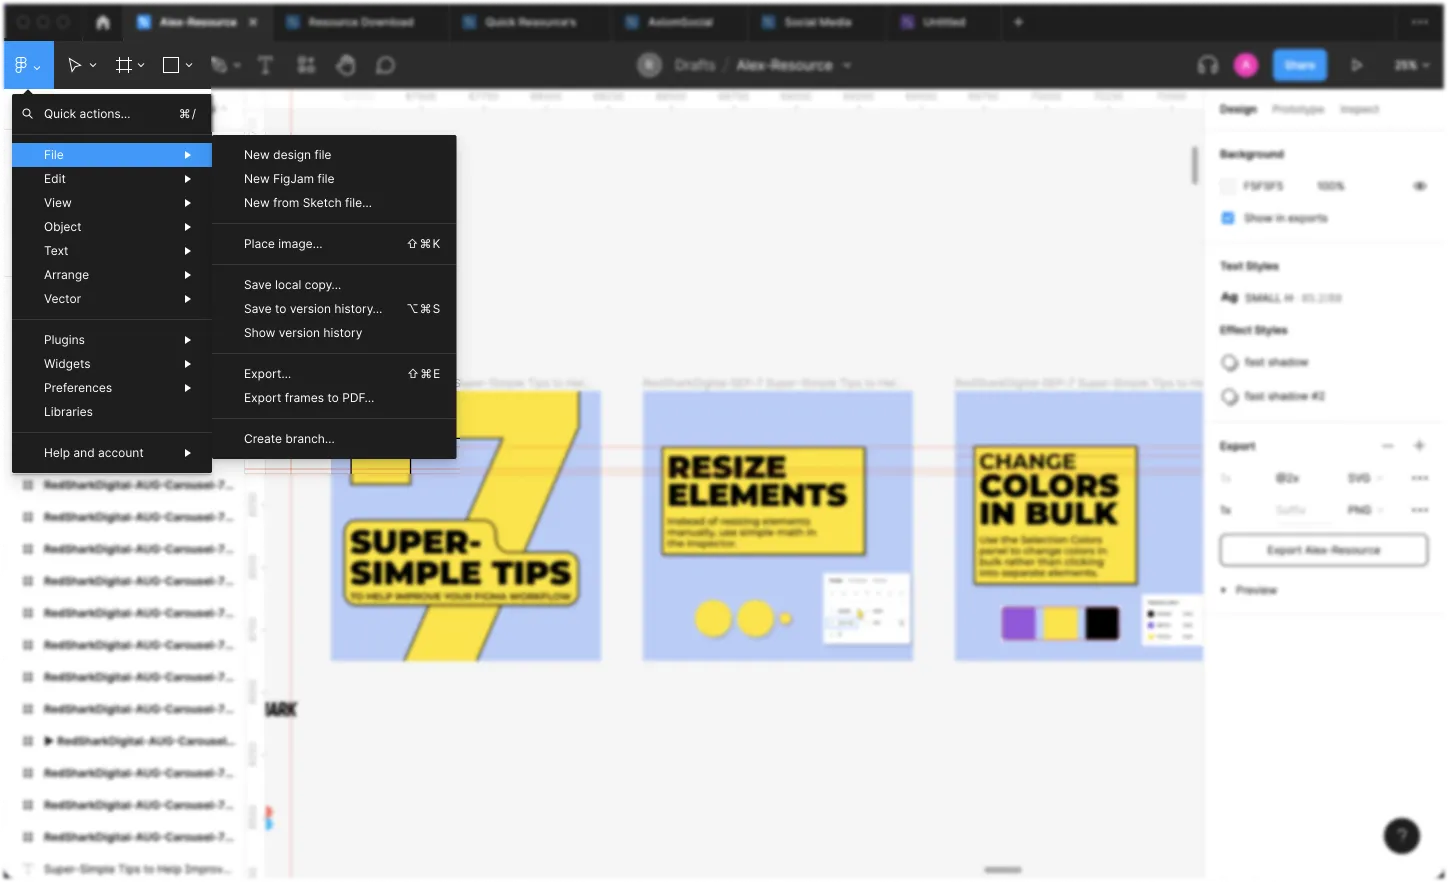Open the Resources panel icon
The image size is (1448, 882).
tap(306, 65)
